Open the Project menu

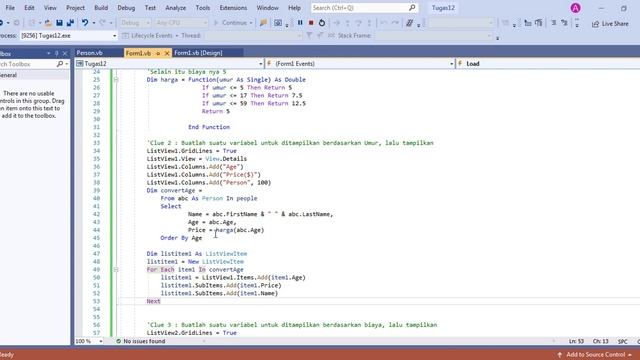tap(76, 8)
